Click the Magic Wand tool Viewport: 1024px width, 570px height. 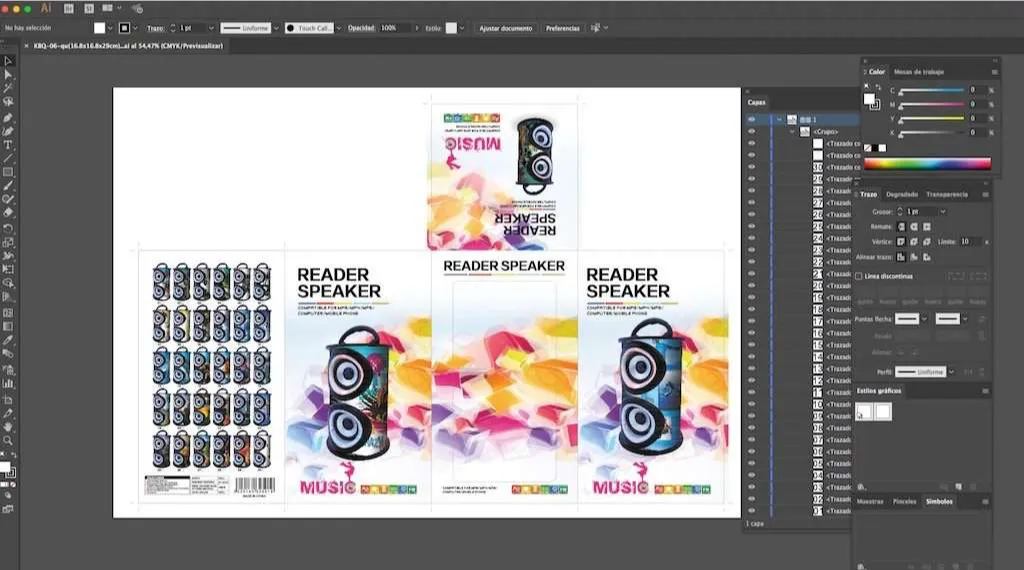pyautogui.click(x=8, y=88)
